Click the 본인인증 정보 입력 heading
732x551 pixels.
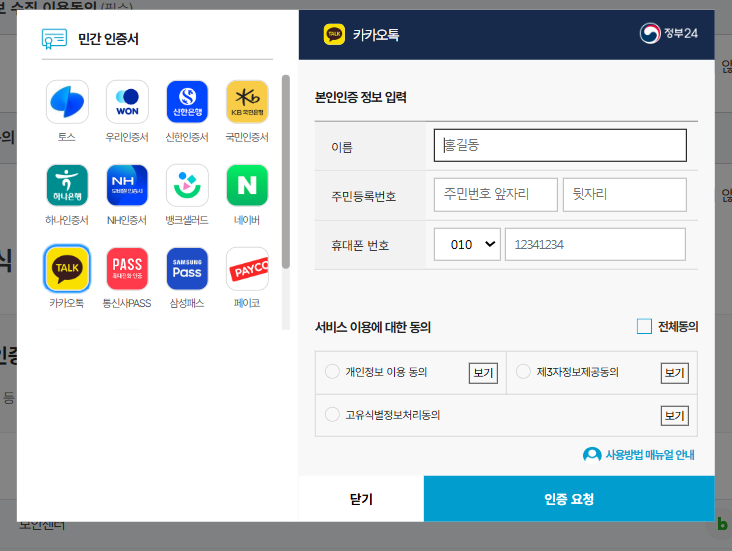click(x=361, y=97)
